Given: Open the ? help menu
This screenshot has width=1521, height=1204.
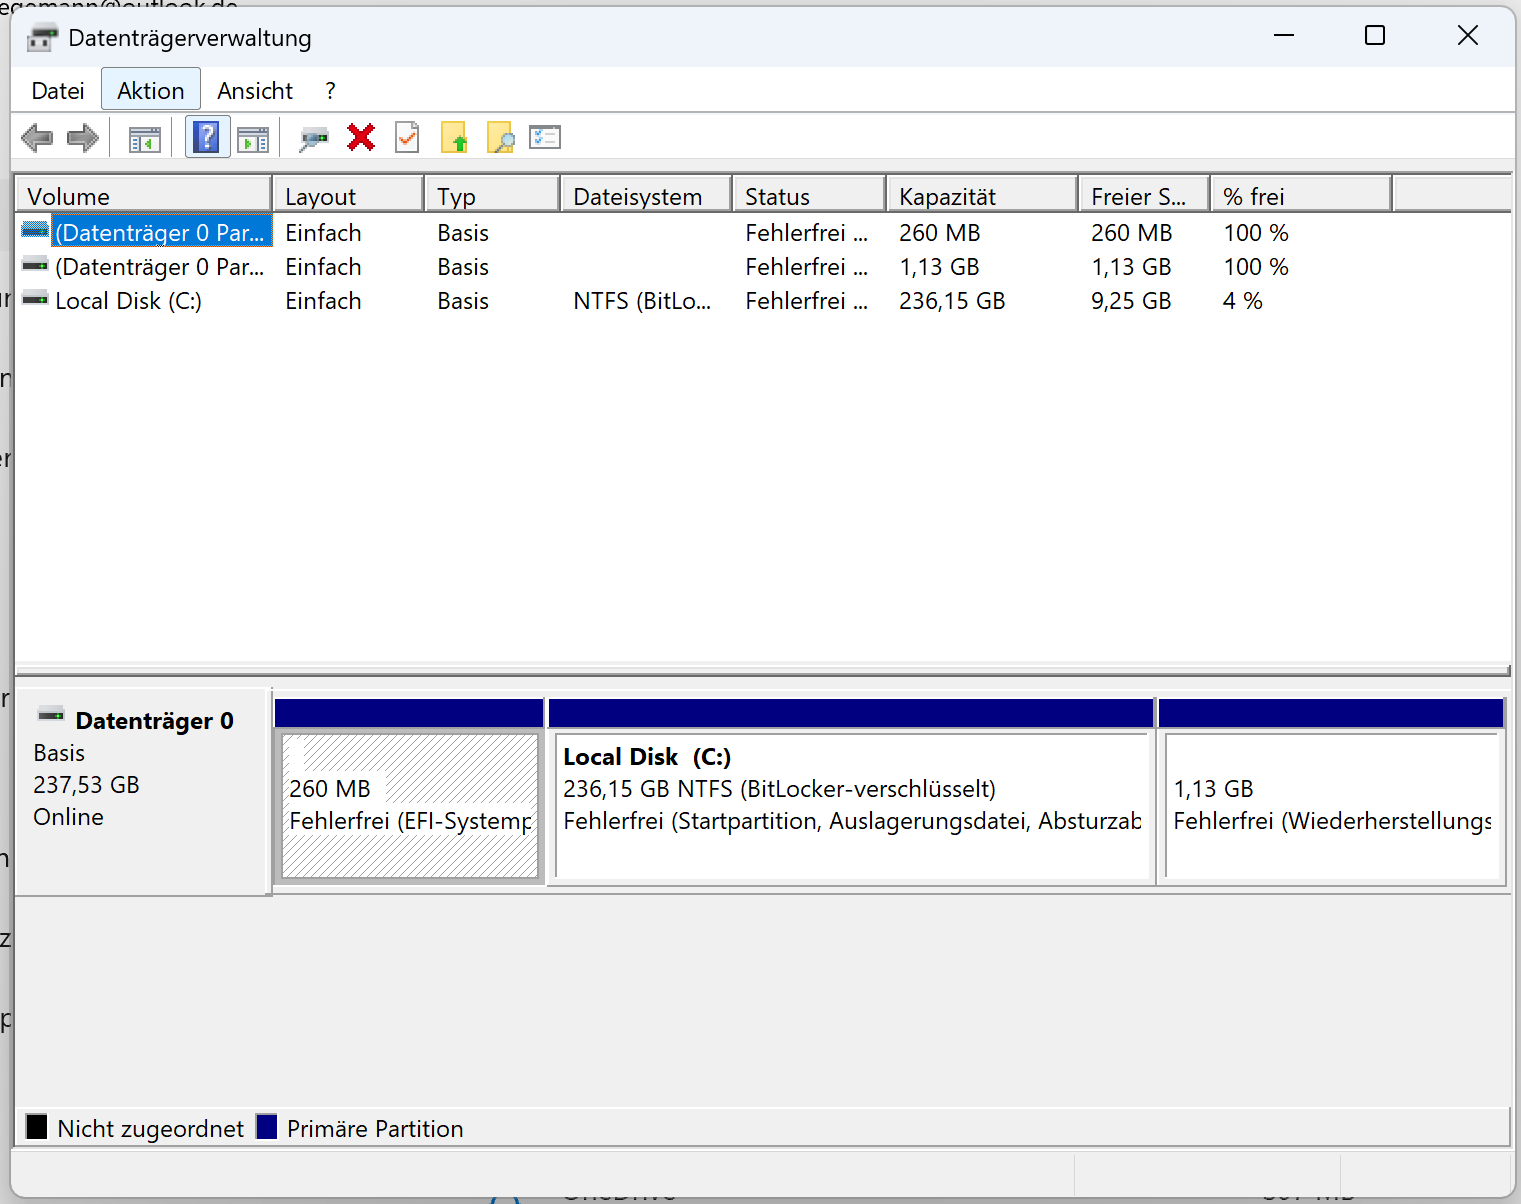Looking at the screenshot, I should coord(330,91).
